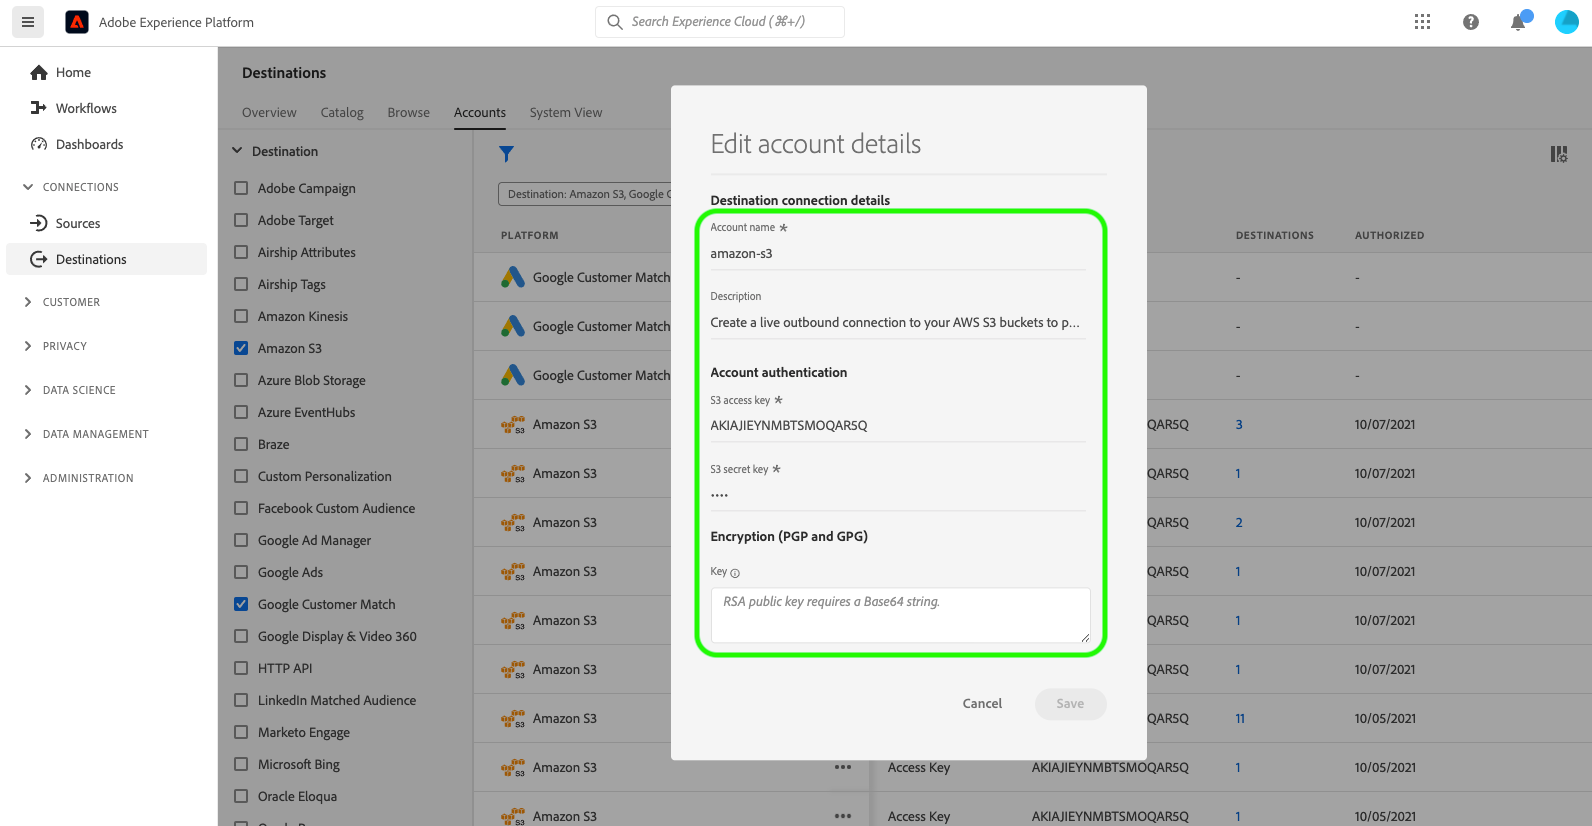
Task: Check the Adobe Target checkbox
Action: click(241, 220)
